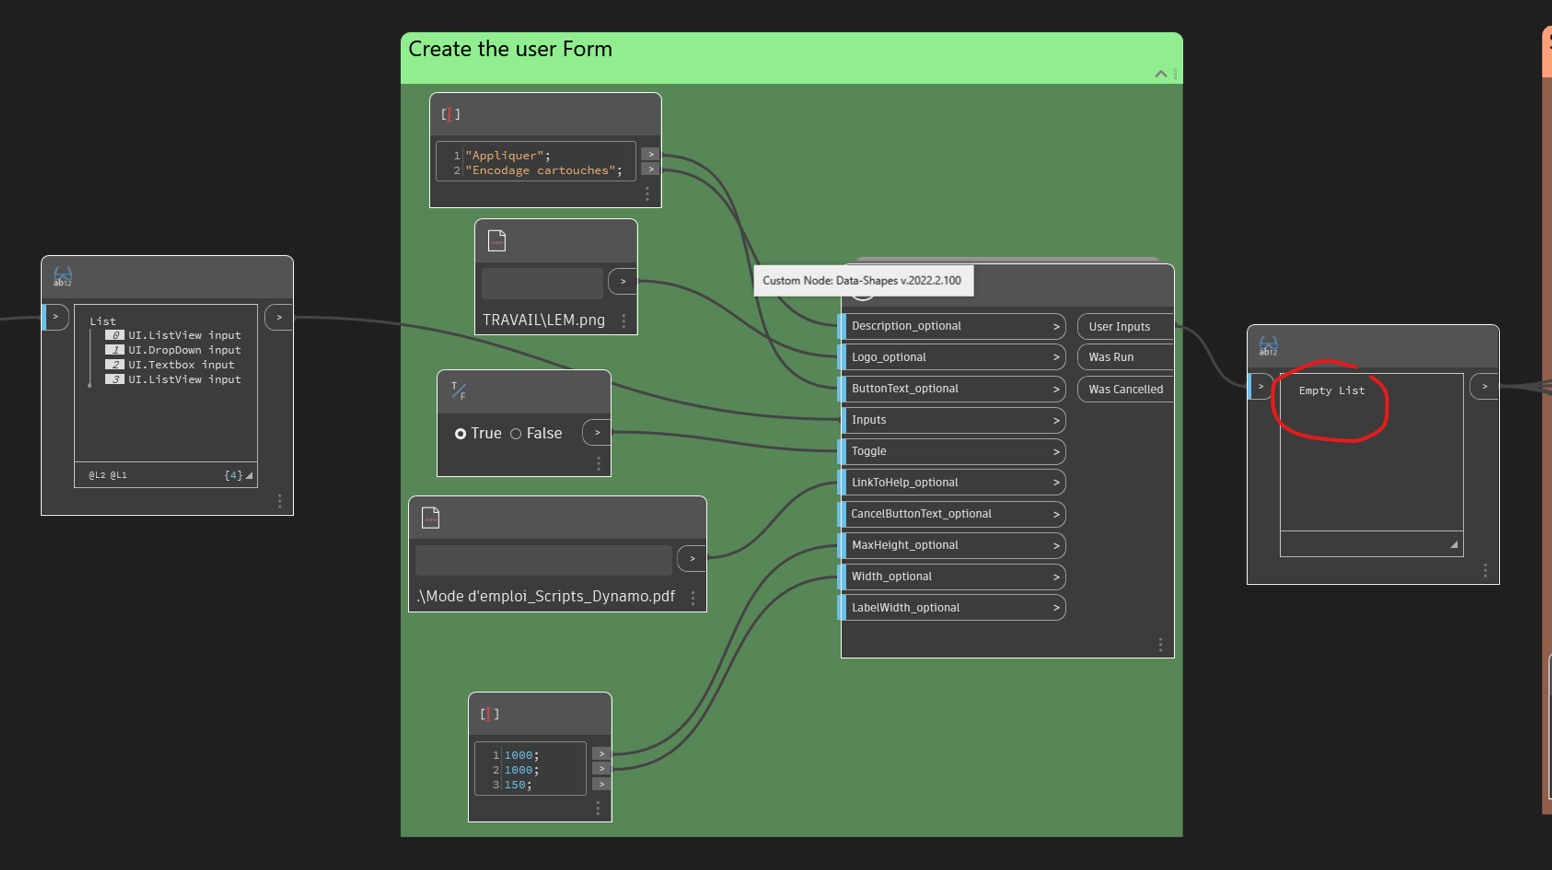Click the code block icon on the 1000-values node
1552x870 pixels.
[489, 713]
